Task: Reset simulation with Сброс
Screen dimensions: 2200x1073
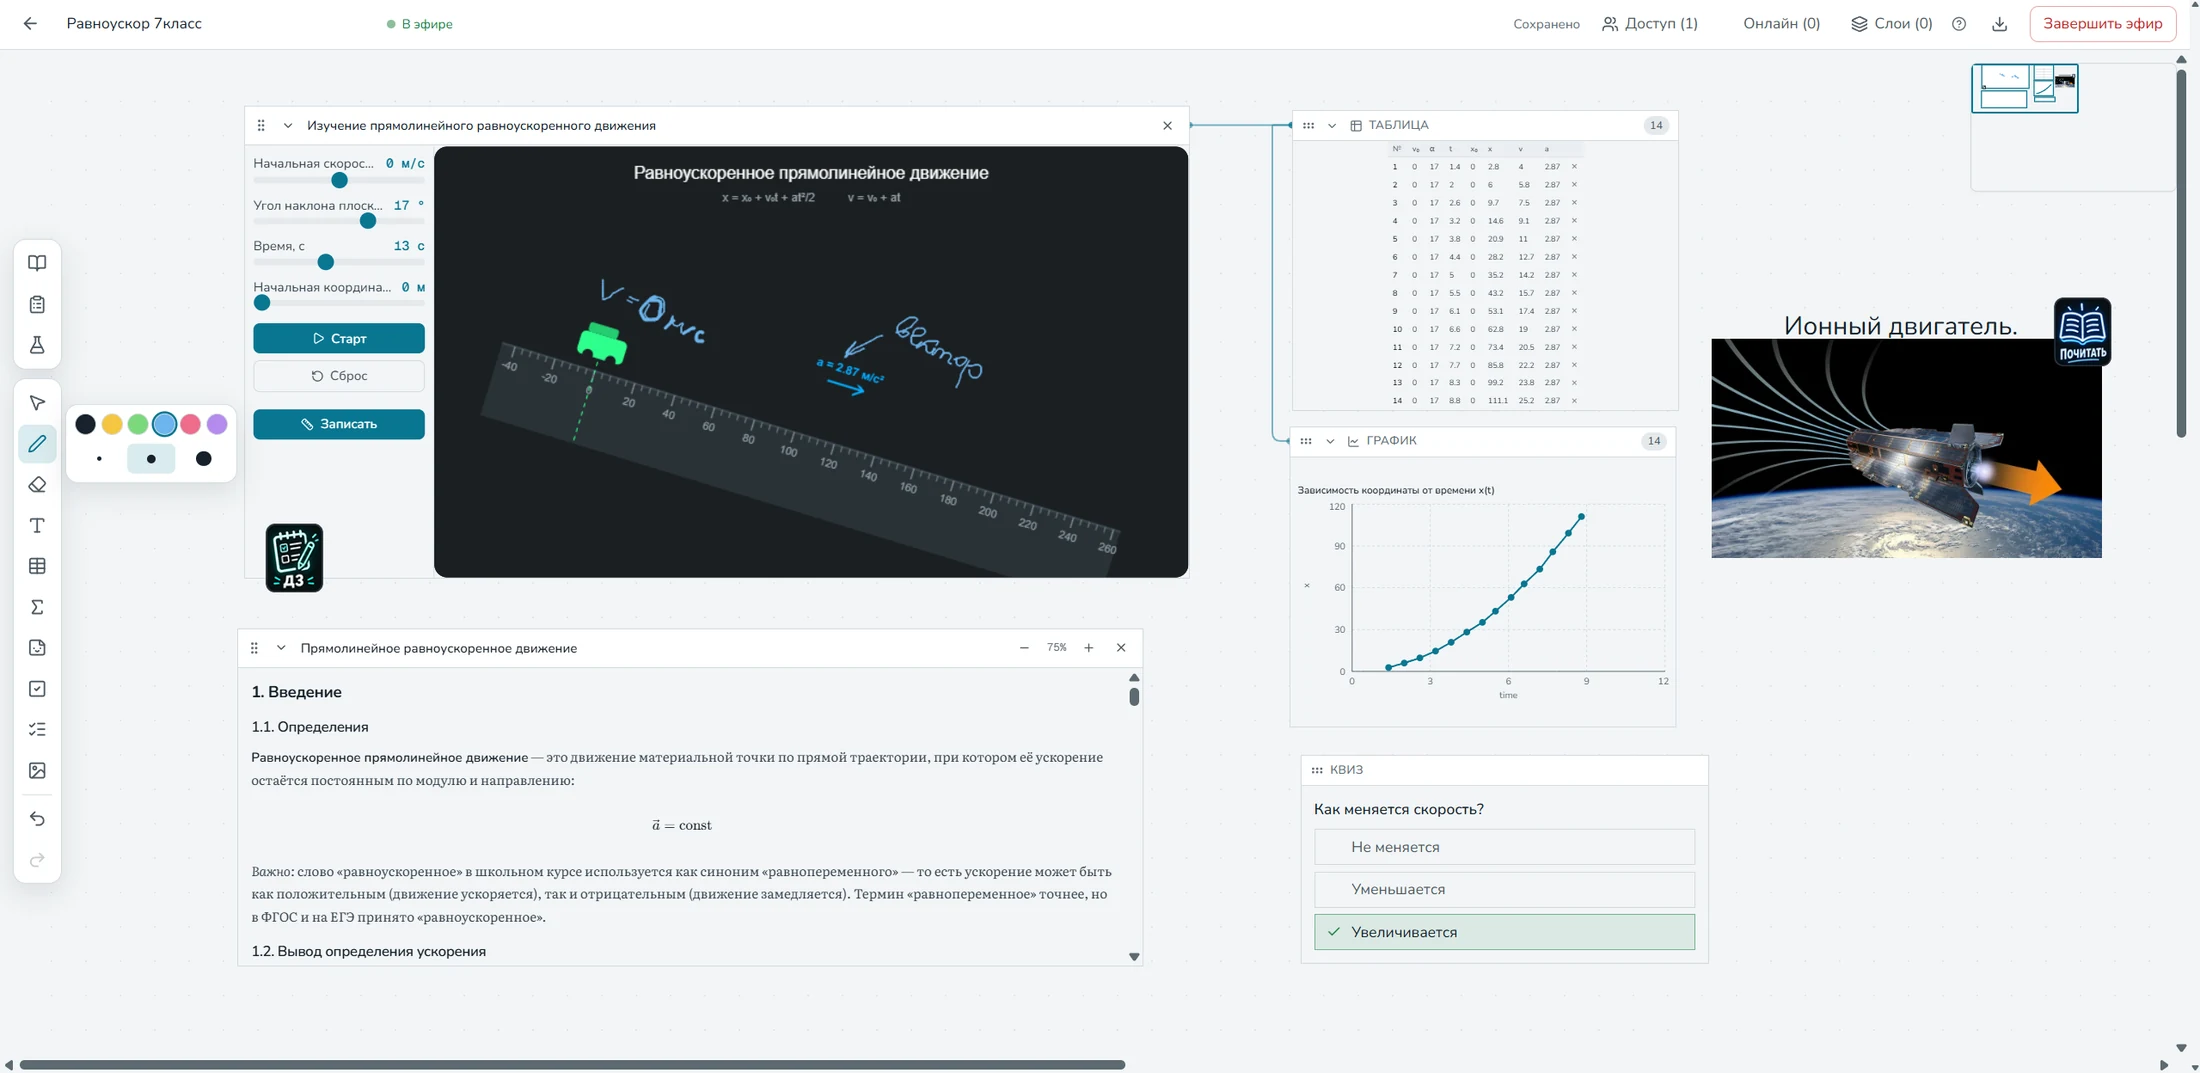Action: [x=339, y=376]
